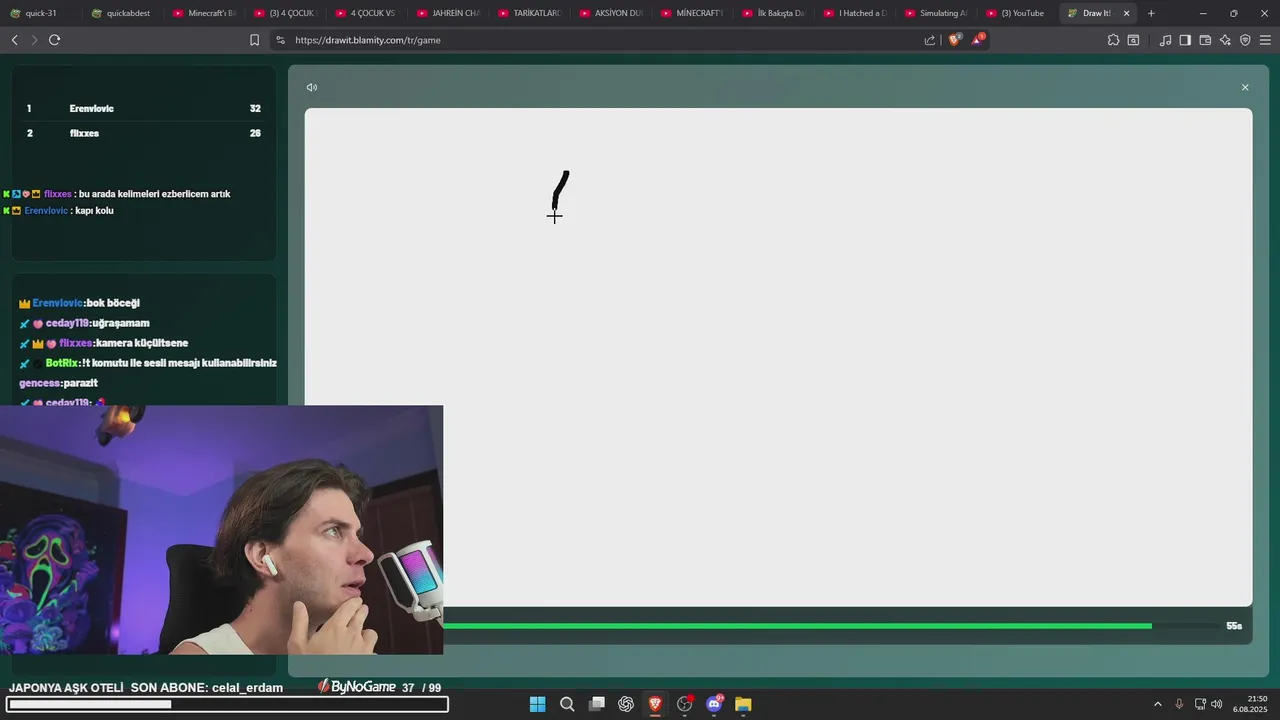Click the microphone tray icon
The width and height of the screenshot is (1280, 720).
(1179, 704)
